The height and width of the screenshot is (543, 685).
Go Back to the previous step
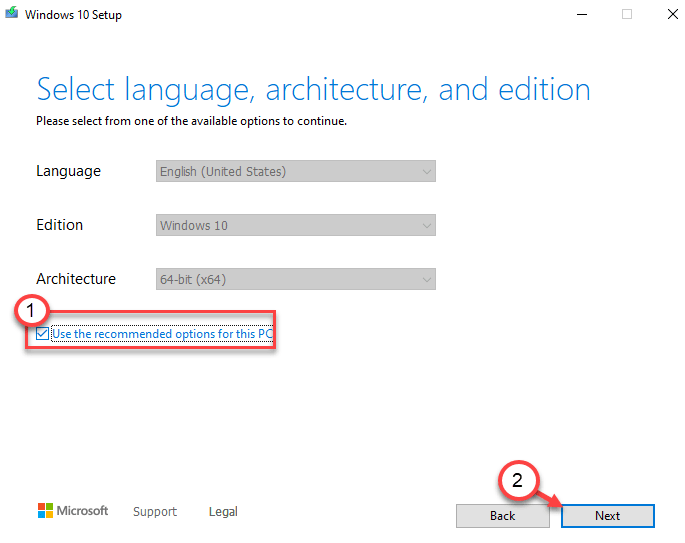pos(503,516)
